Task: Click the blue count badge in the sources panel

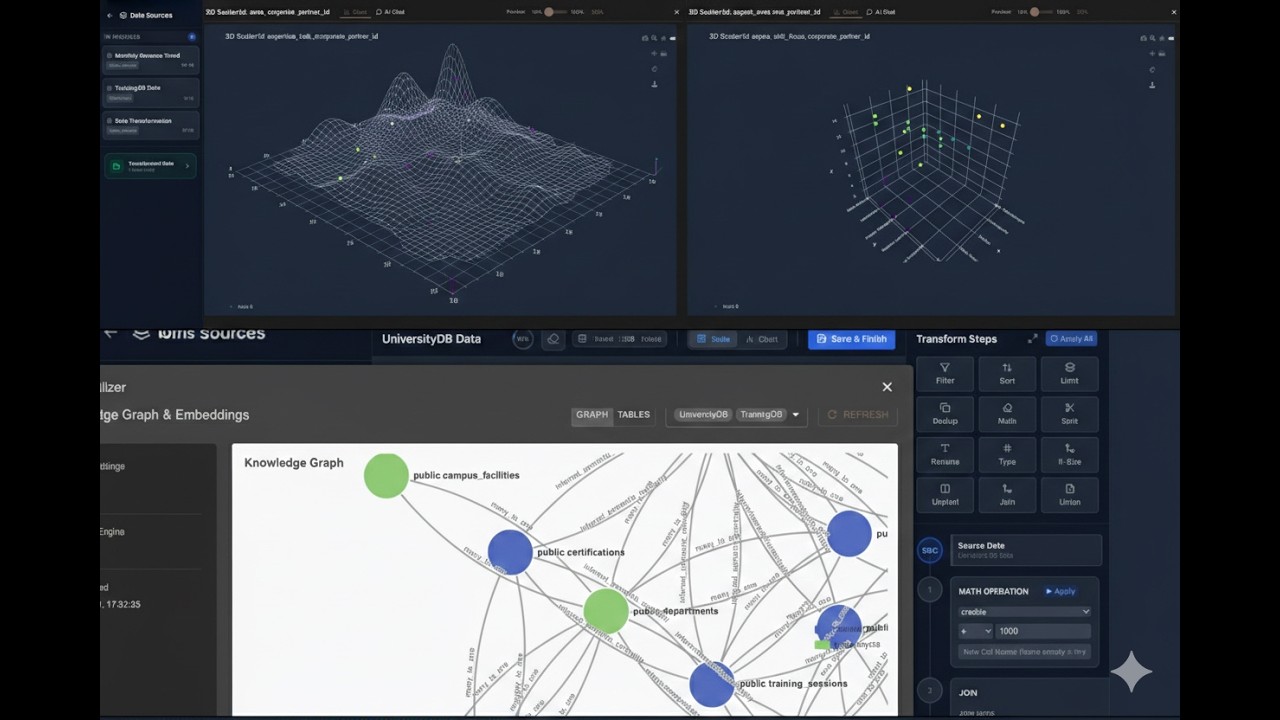Action: point(192,37)
